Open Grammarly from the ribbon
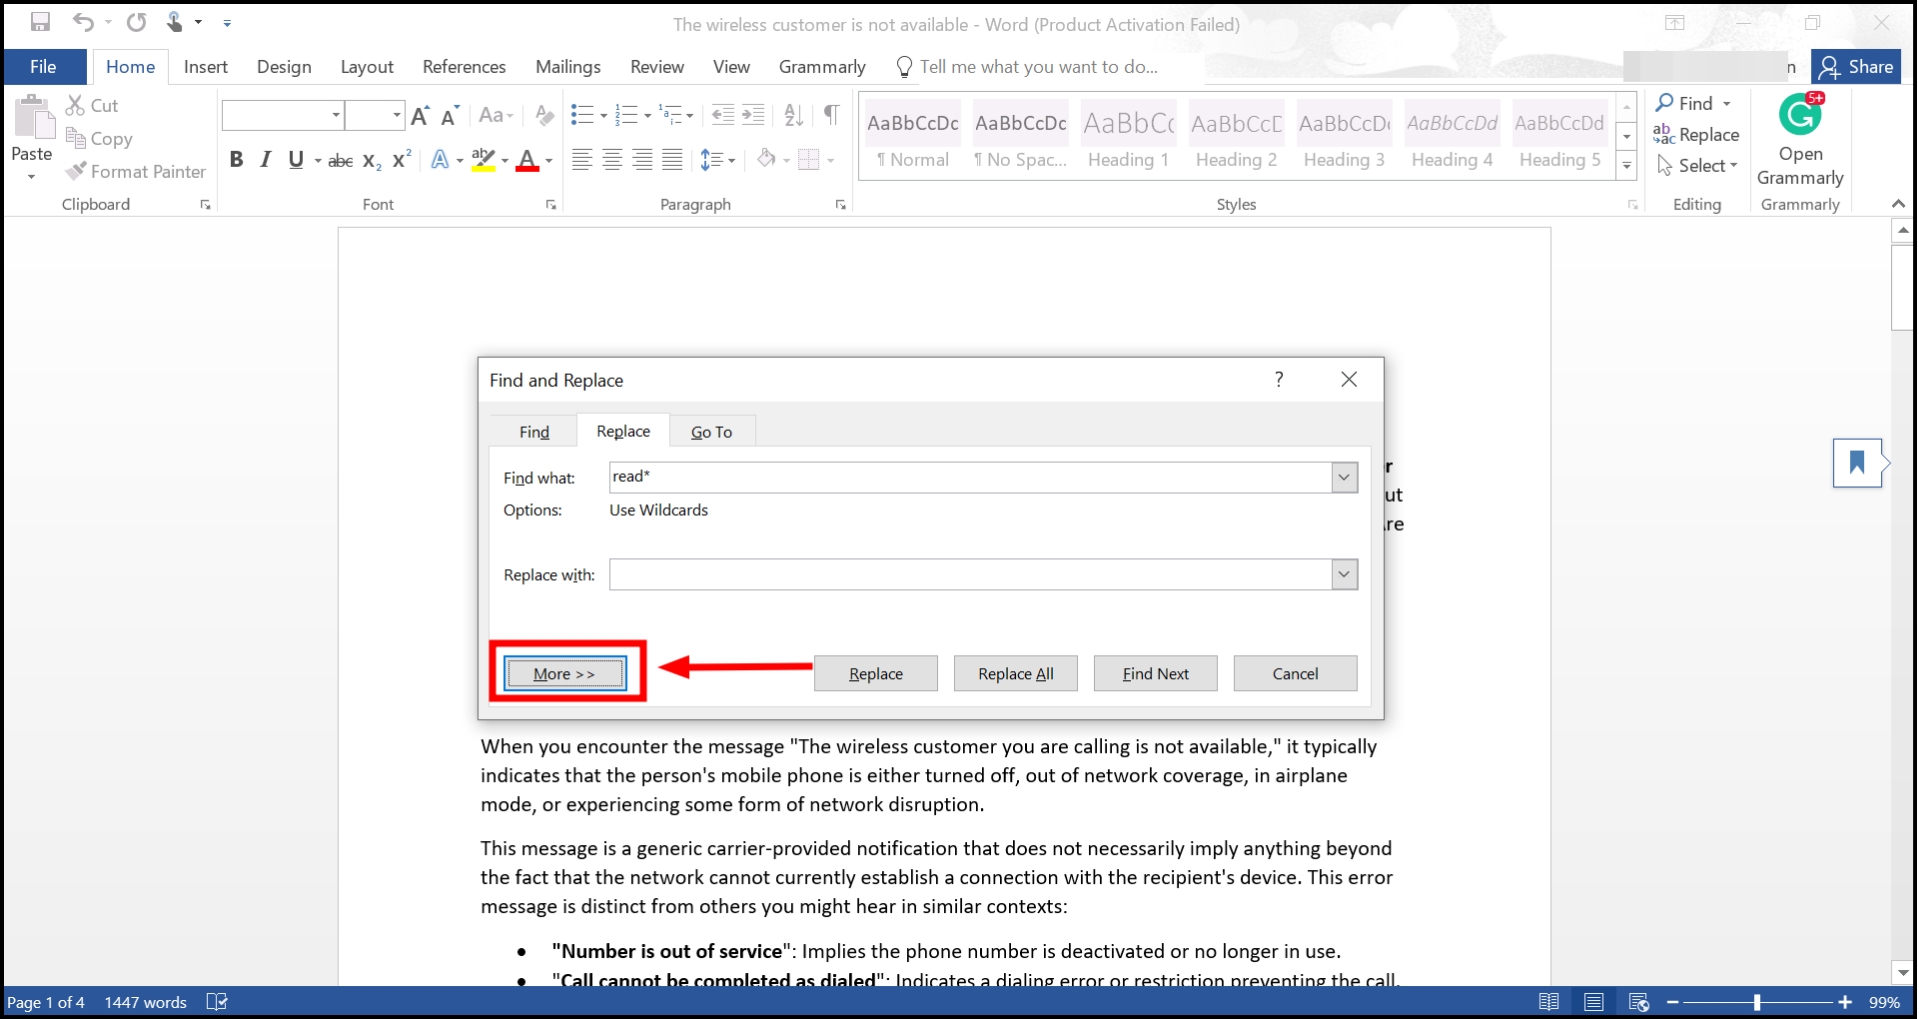The height and width of the screenshot is (1019, 1919). tap(1799, 140)
